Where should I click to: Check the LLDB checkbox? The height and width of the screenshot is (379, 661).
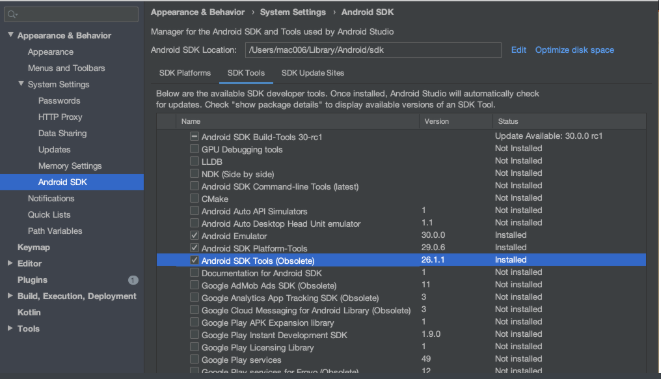coord(194,161)
